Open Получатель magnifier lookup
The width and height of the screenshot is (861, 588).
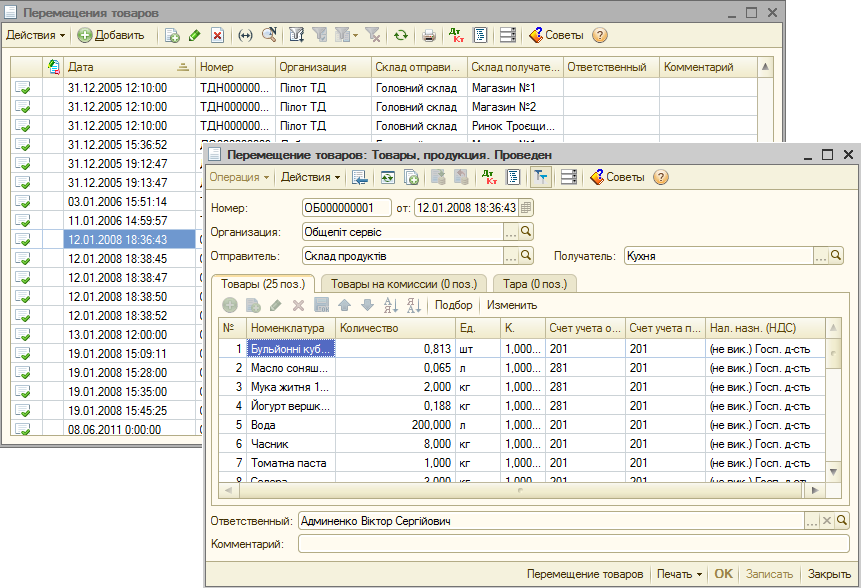[x=836, y=256]
